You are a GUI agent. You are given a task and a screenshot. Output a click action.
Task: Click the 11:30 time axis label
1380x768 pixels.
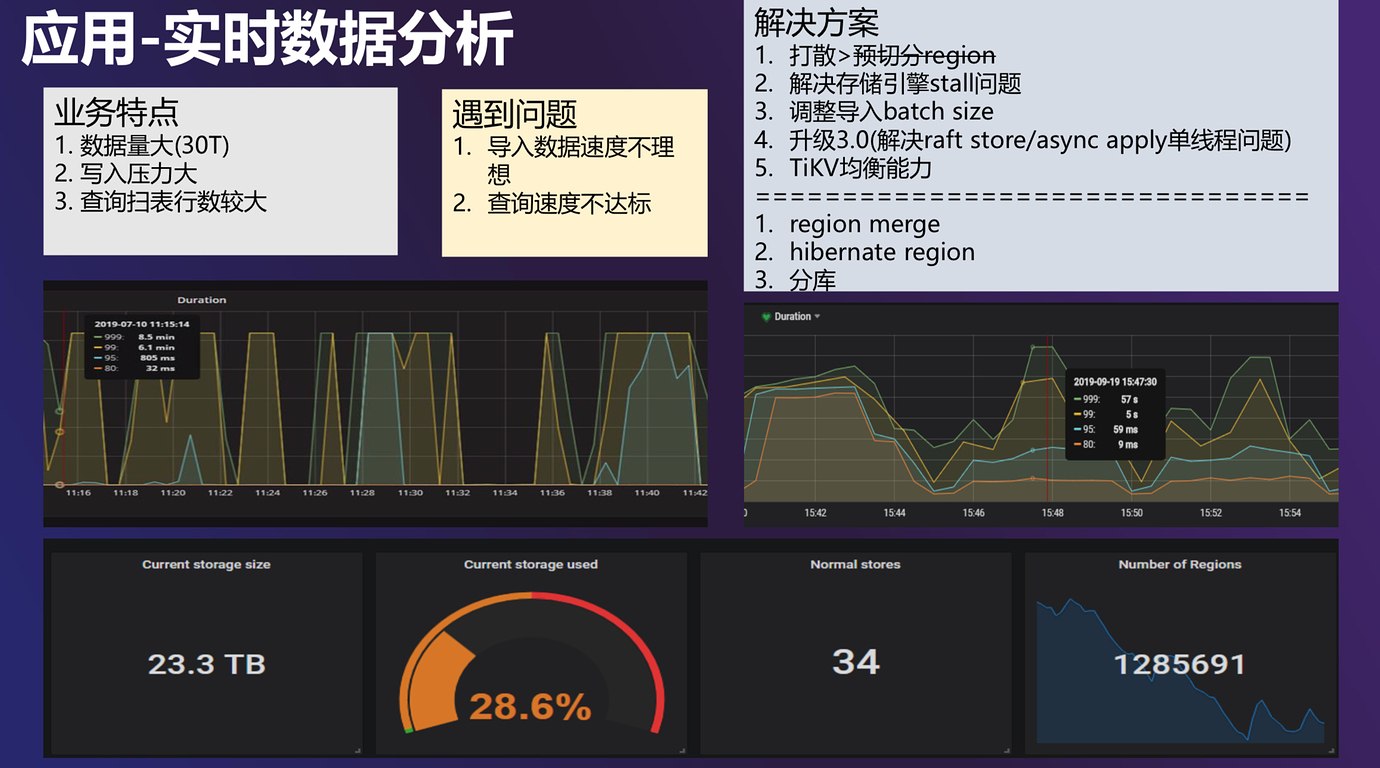(410, 493)
